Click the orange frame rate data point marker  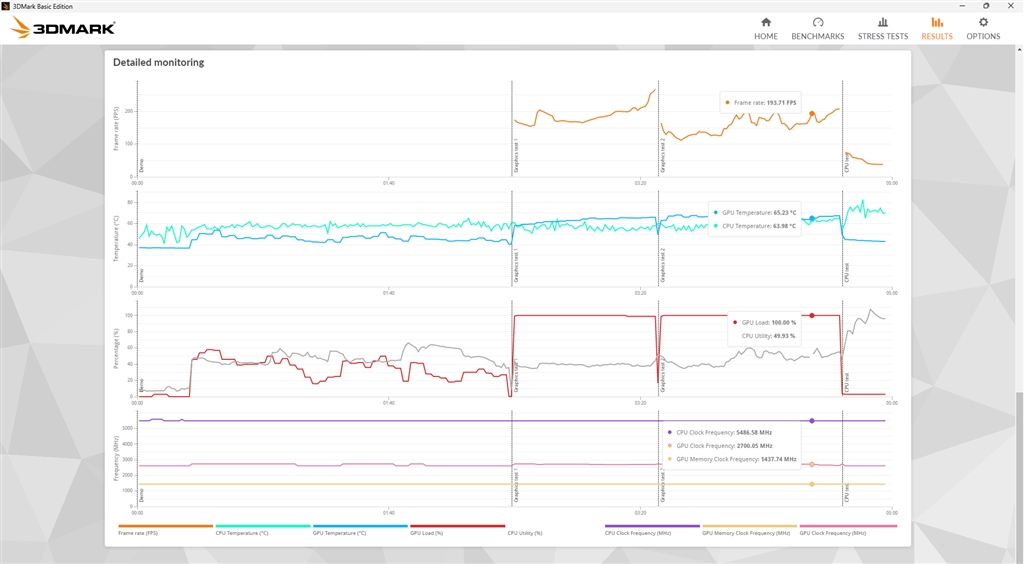tap(812, 114)
